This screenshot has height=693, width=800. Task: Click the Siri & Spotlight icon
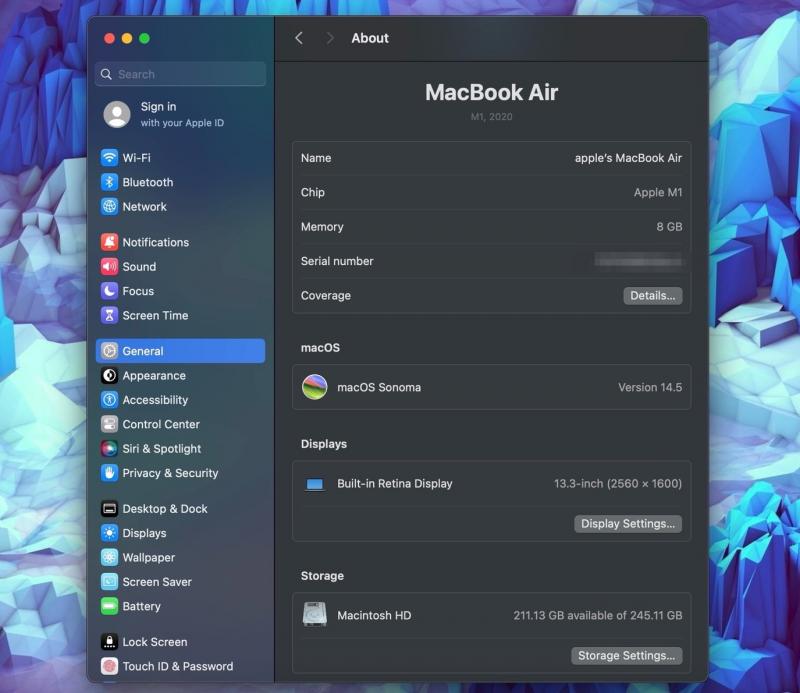coord(109,449)
